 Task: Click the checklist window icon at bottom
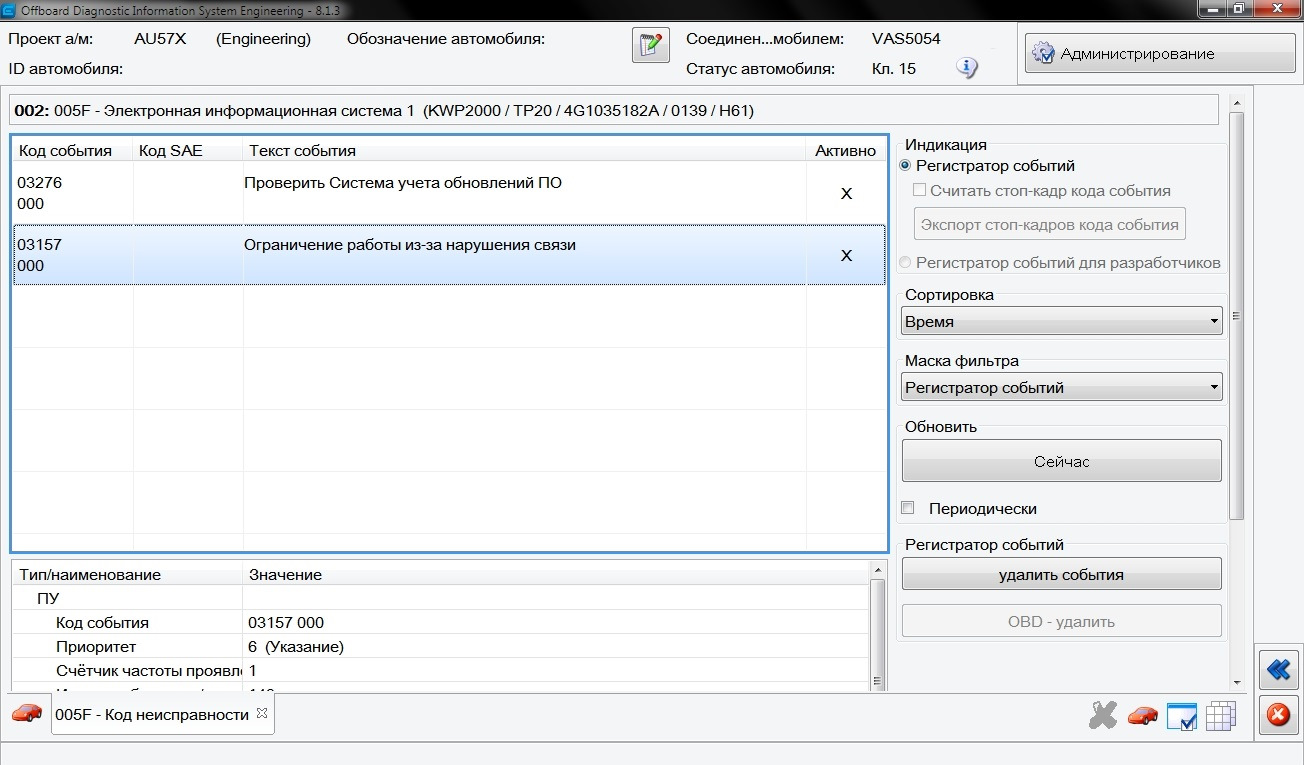click(x=1182, y=716)
